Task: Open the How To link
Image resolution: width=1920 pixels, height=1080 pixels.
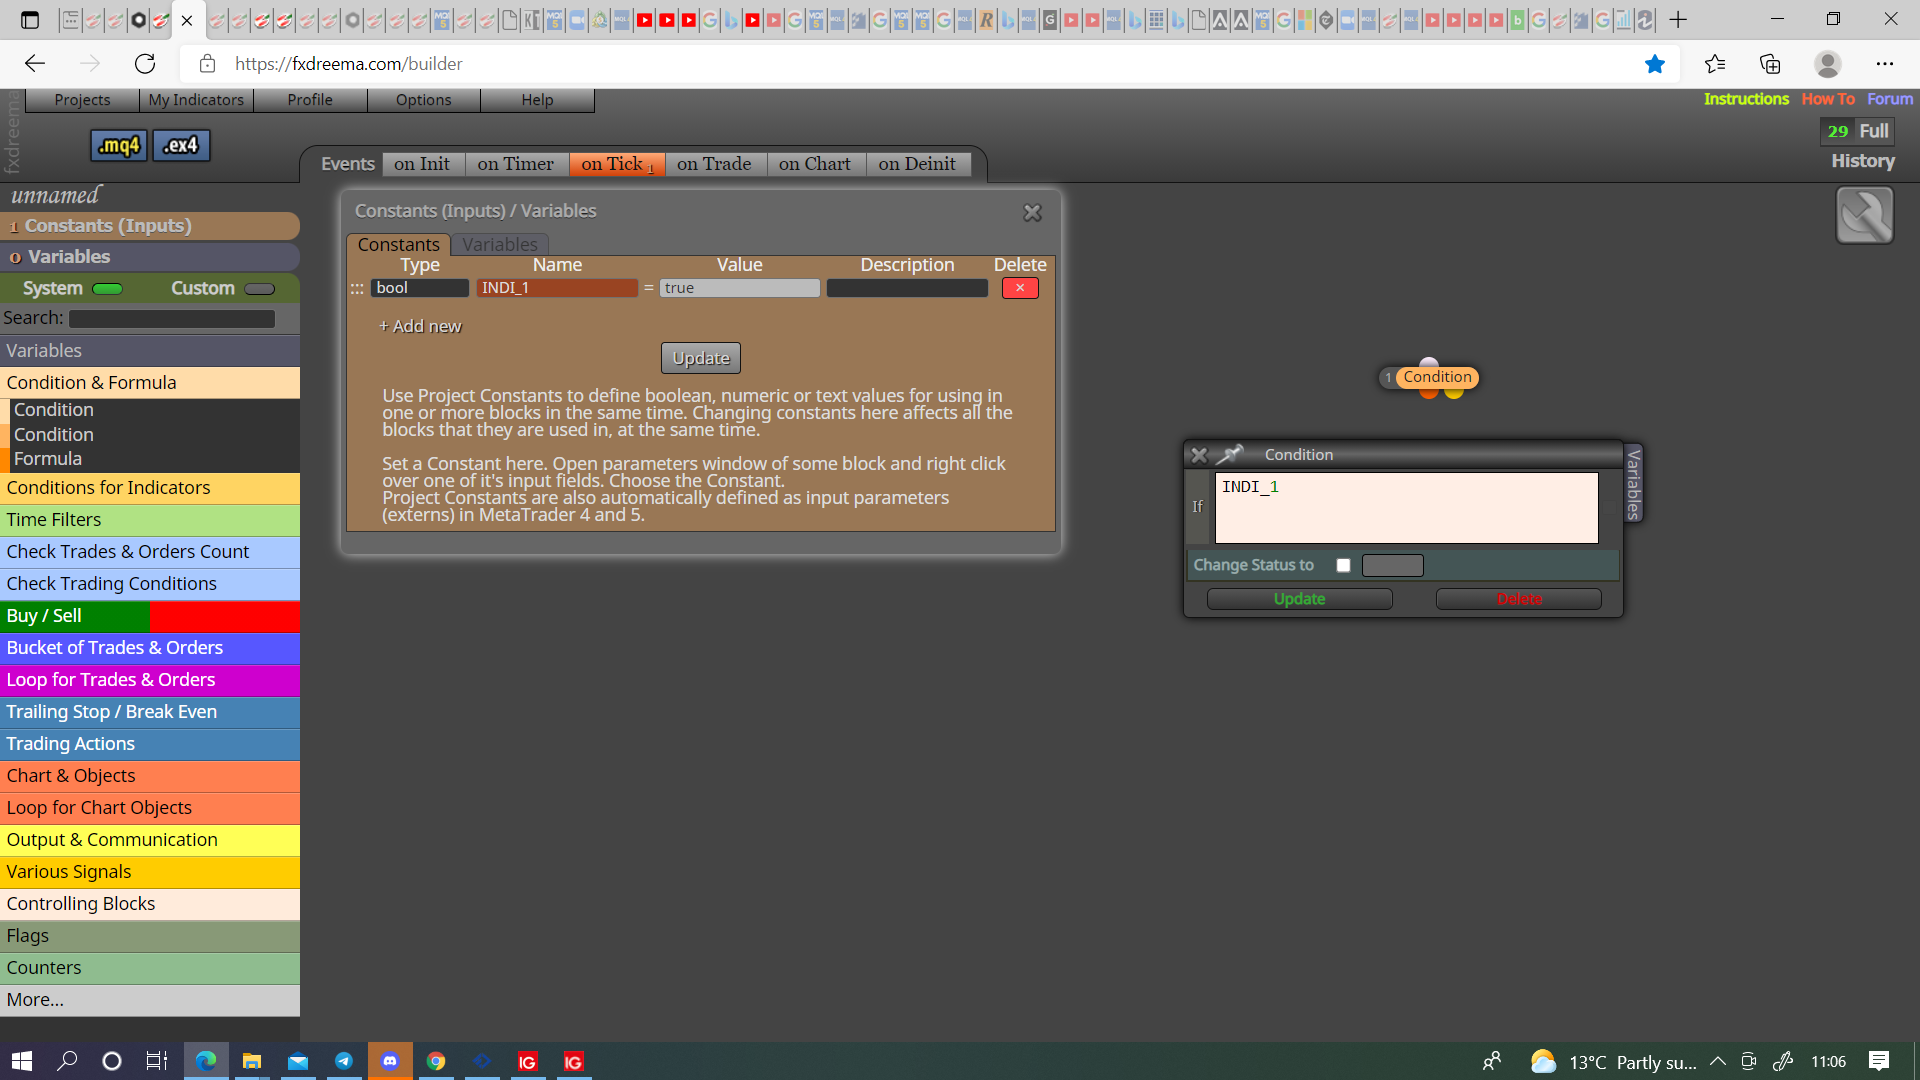Action: (1828, 99)
